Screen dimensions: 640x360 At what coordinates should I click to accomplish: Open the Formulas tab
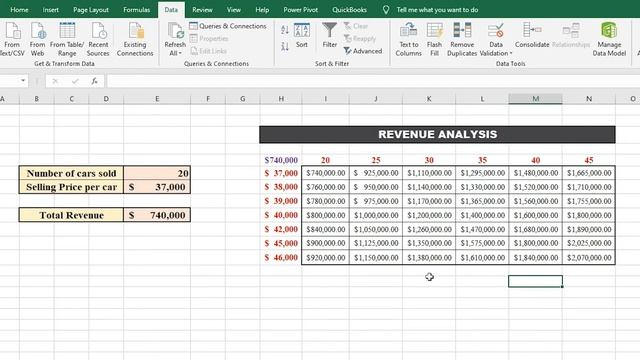[x=136, y=10]
